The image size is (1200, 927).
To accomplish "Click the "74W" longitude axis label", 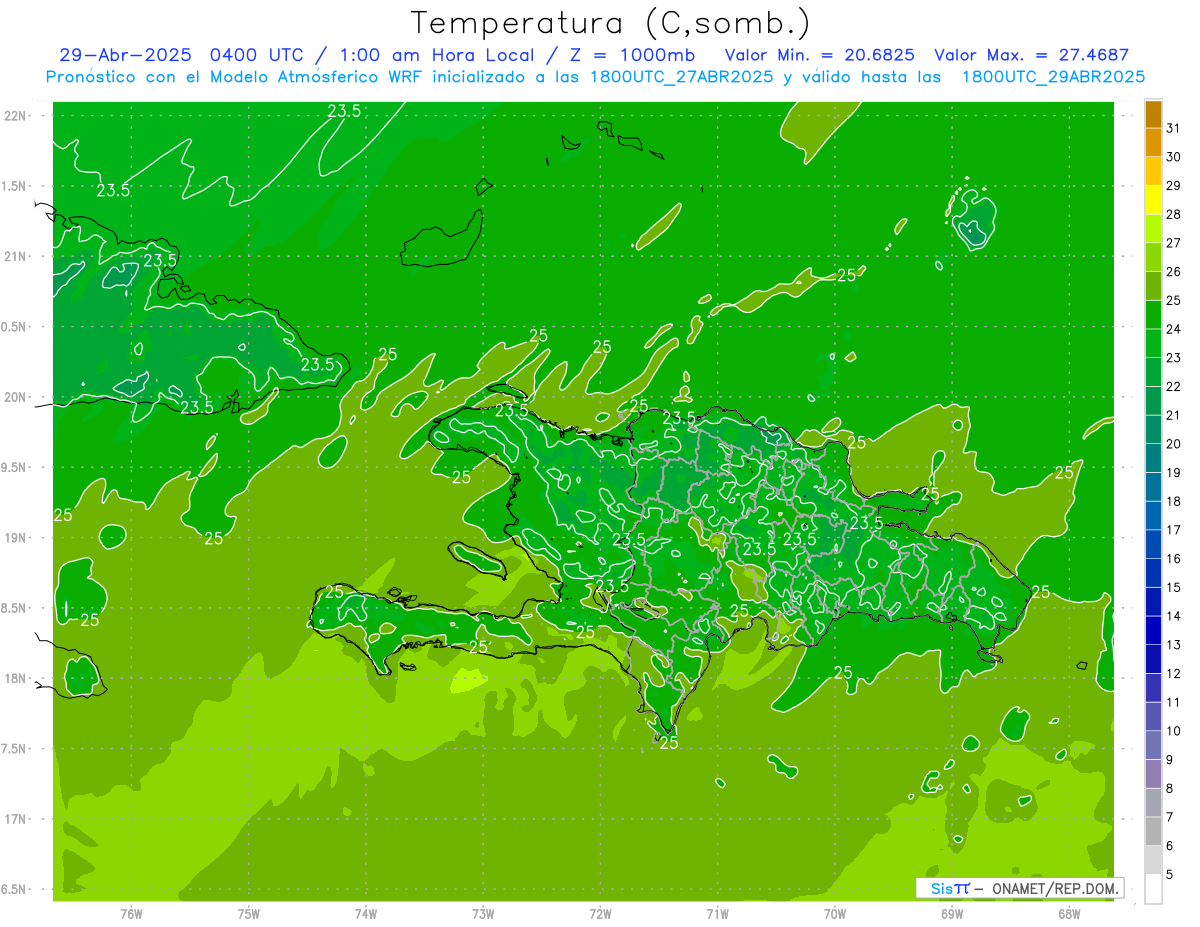I will click(366, 914).
